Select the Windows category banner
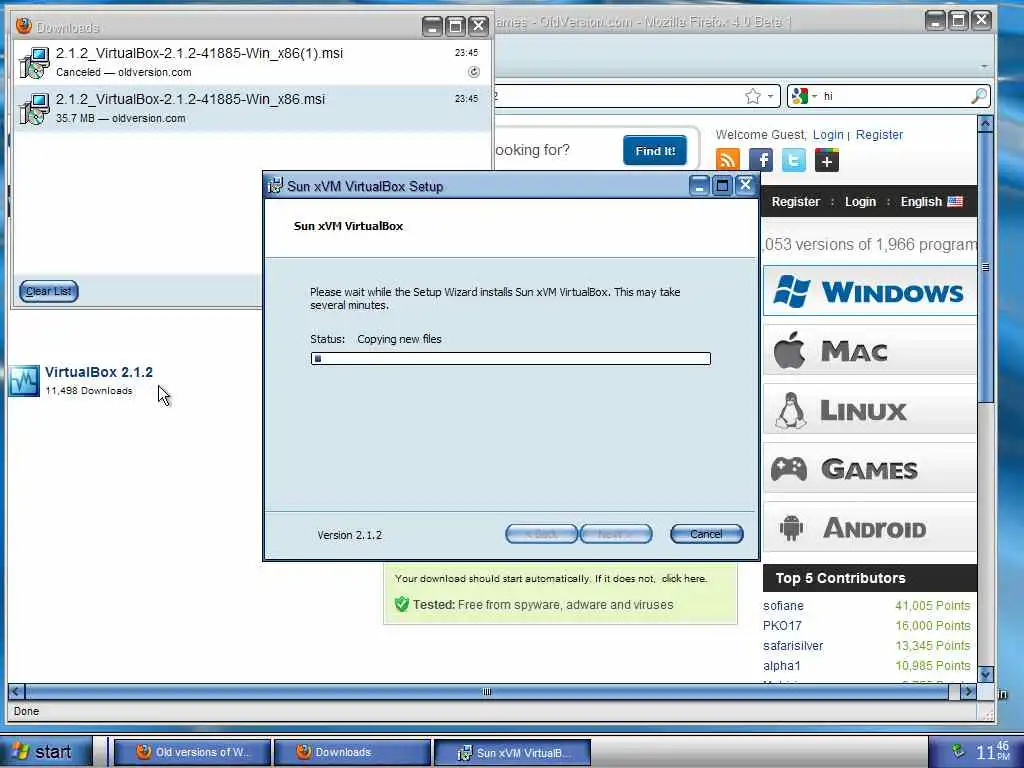1024x768 pixels. point(870,291)
